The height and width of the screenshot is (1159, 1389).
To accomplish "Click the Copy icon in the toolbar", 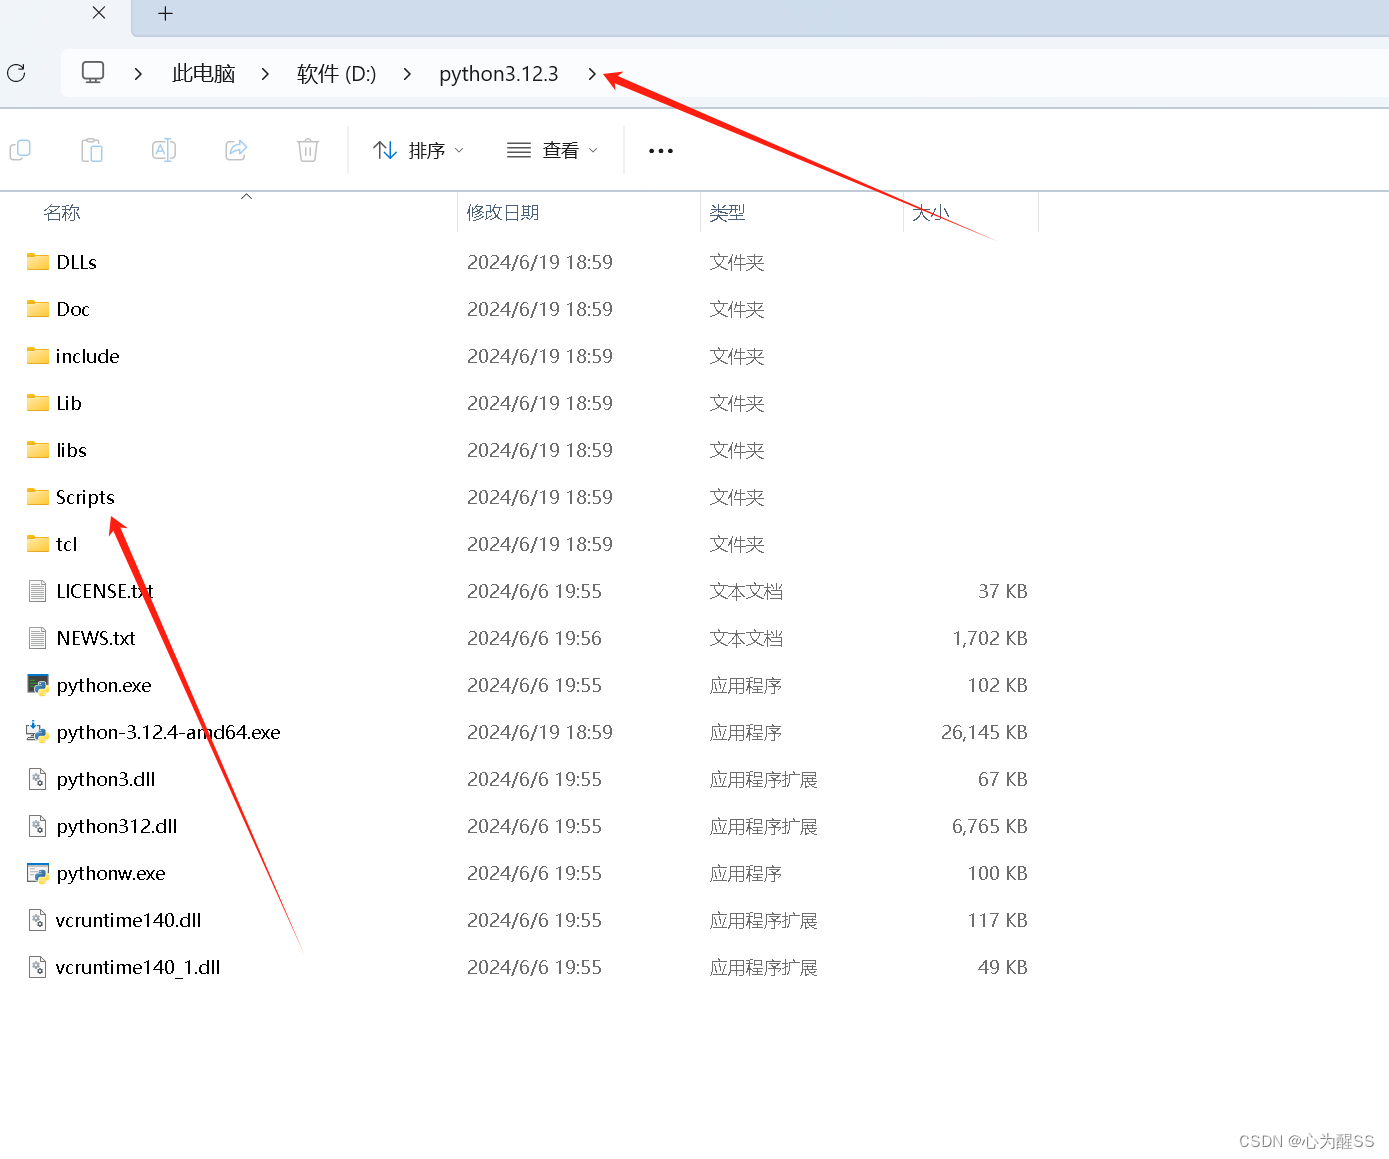I will pyautogui.click(x=20, y=150).
